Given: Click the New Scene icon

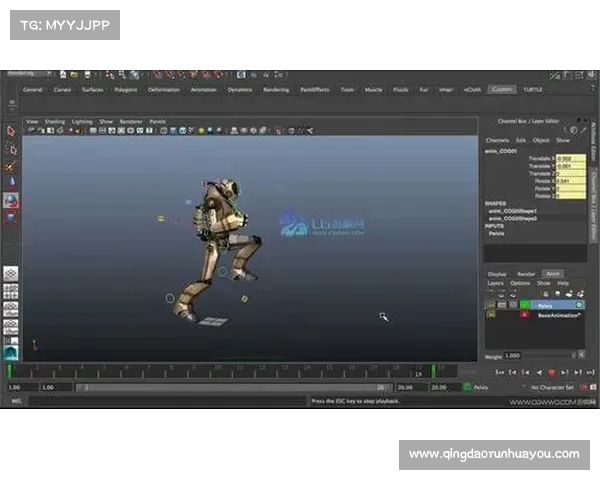Looking at the screenshot, I should (64, 75).
